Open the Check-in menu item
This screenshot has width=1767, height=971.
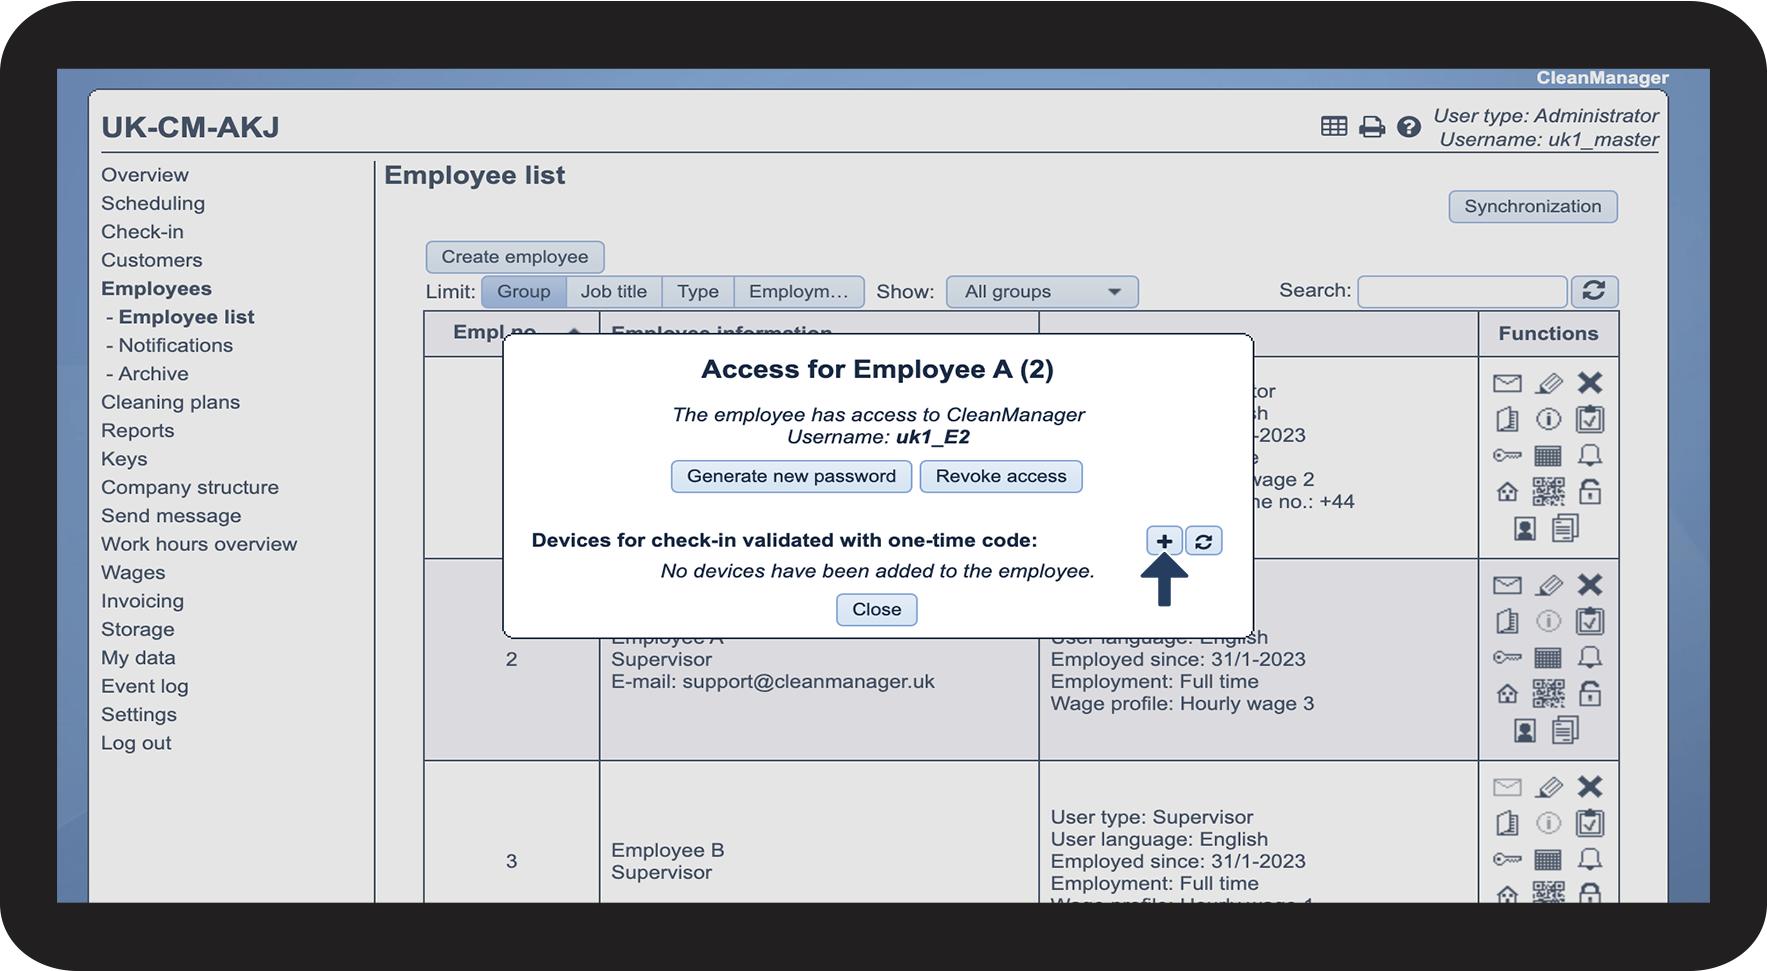[x=142, y=232]
